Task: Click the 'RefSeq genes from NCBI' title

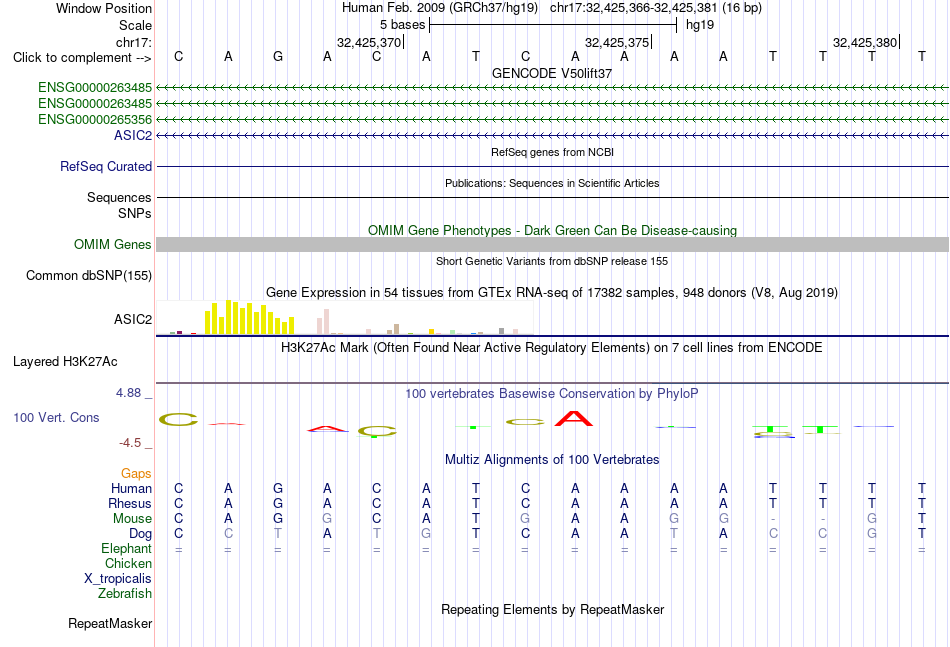Action: coord(552,152)
